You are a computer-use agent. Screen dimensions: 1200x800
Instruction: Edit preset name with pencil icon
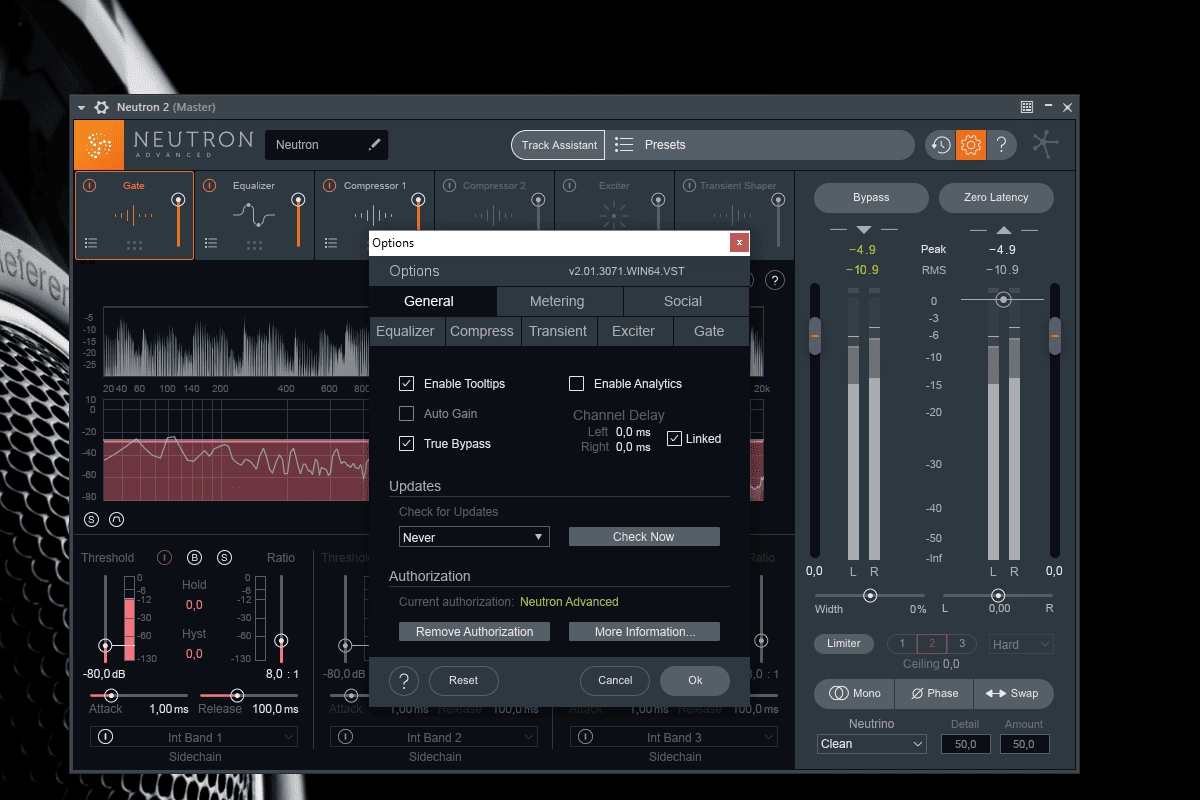tap(375, 145)
